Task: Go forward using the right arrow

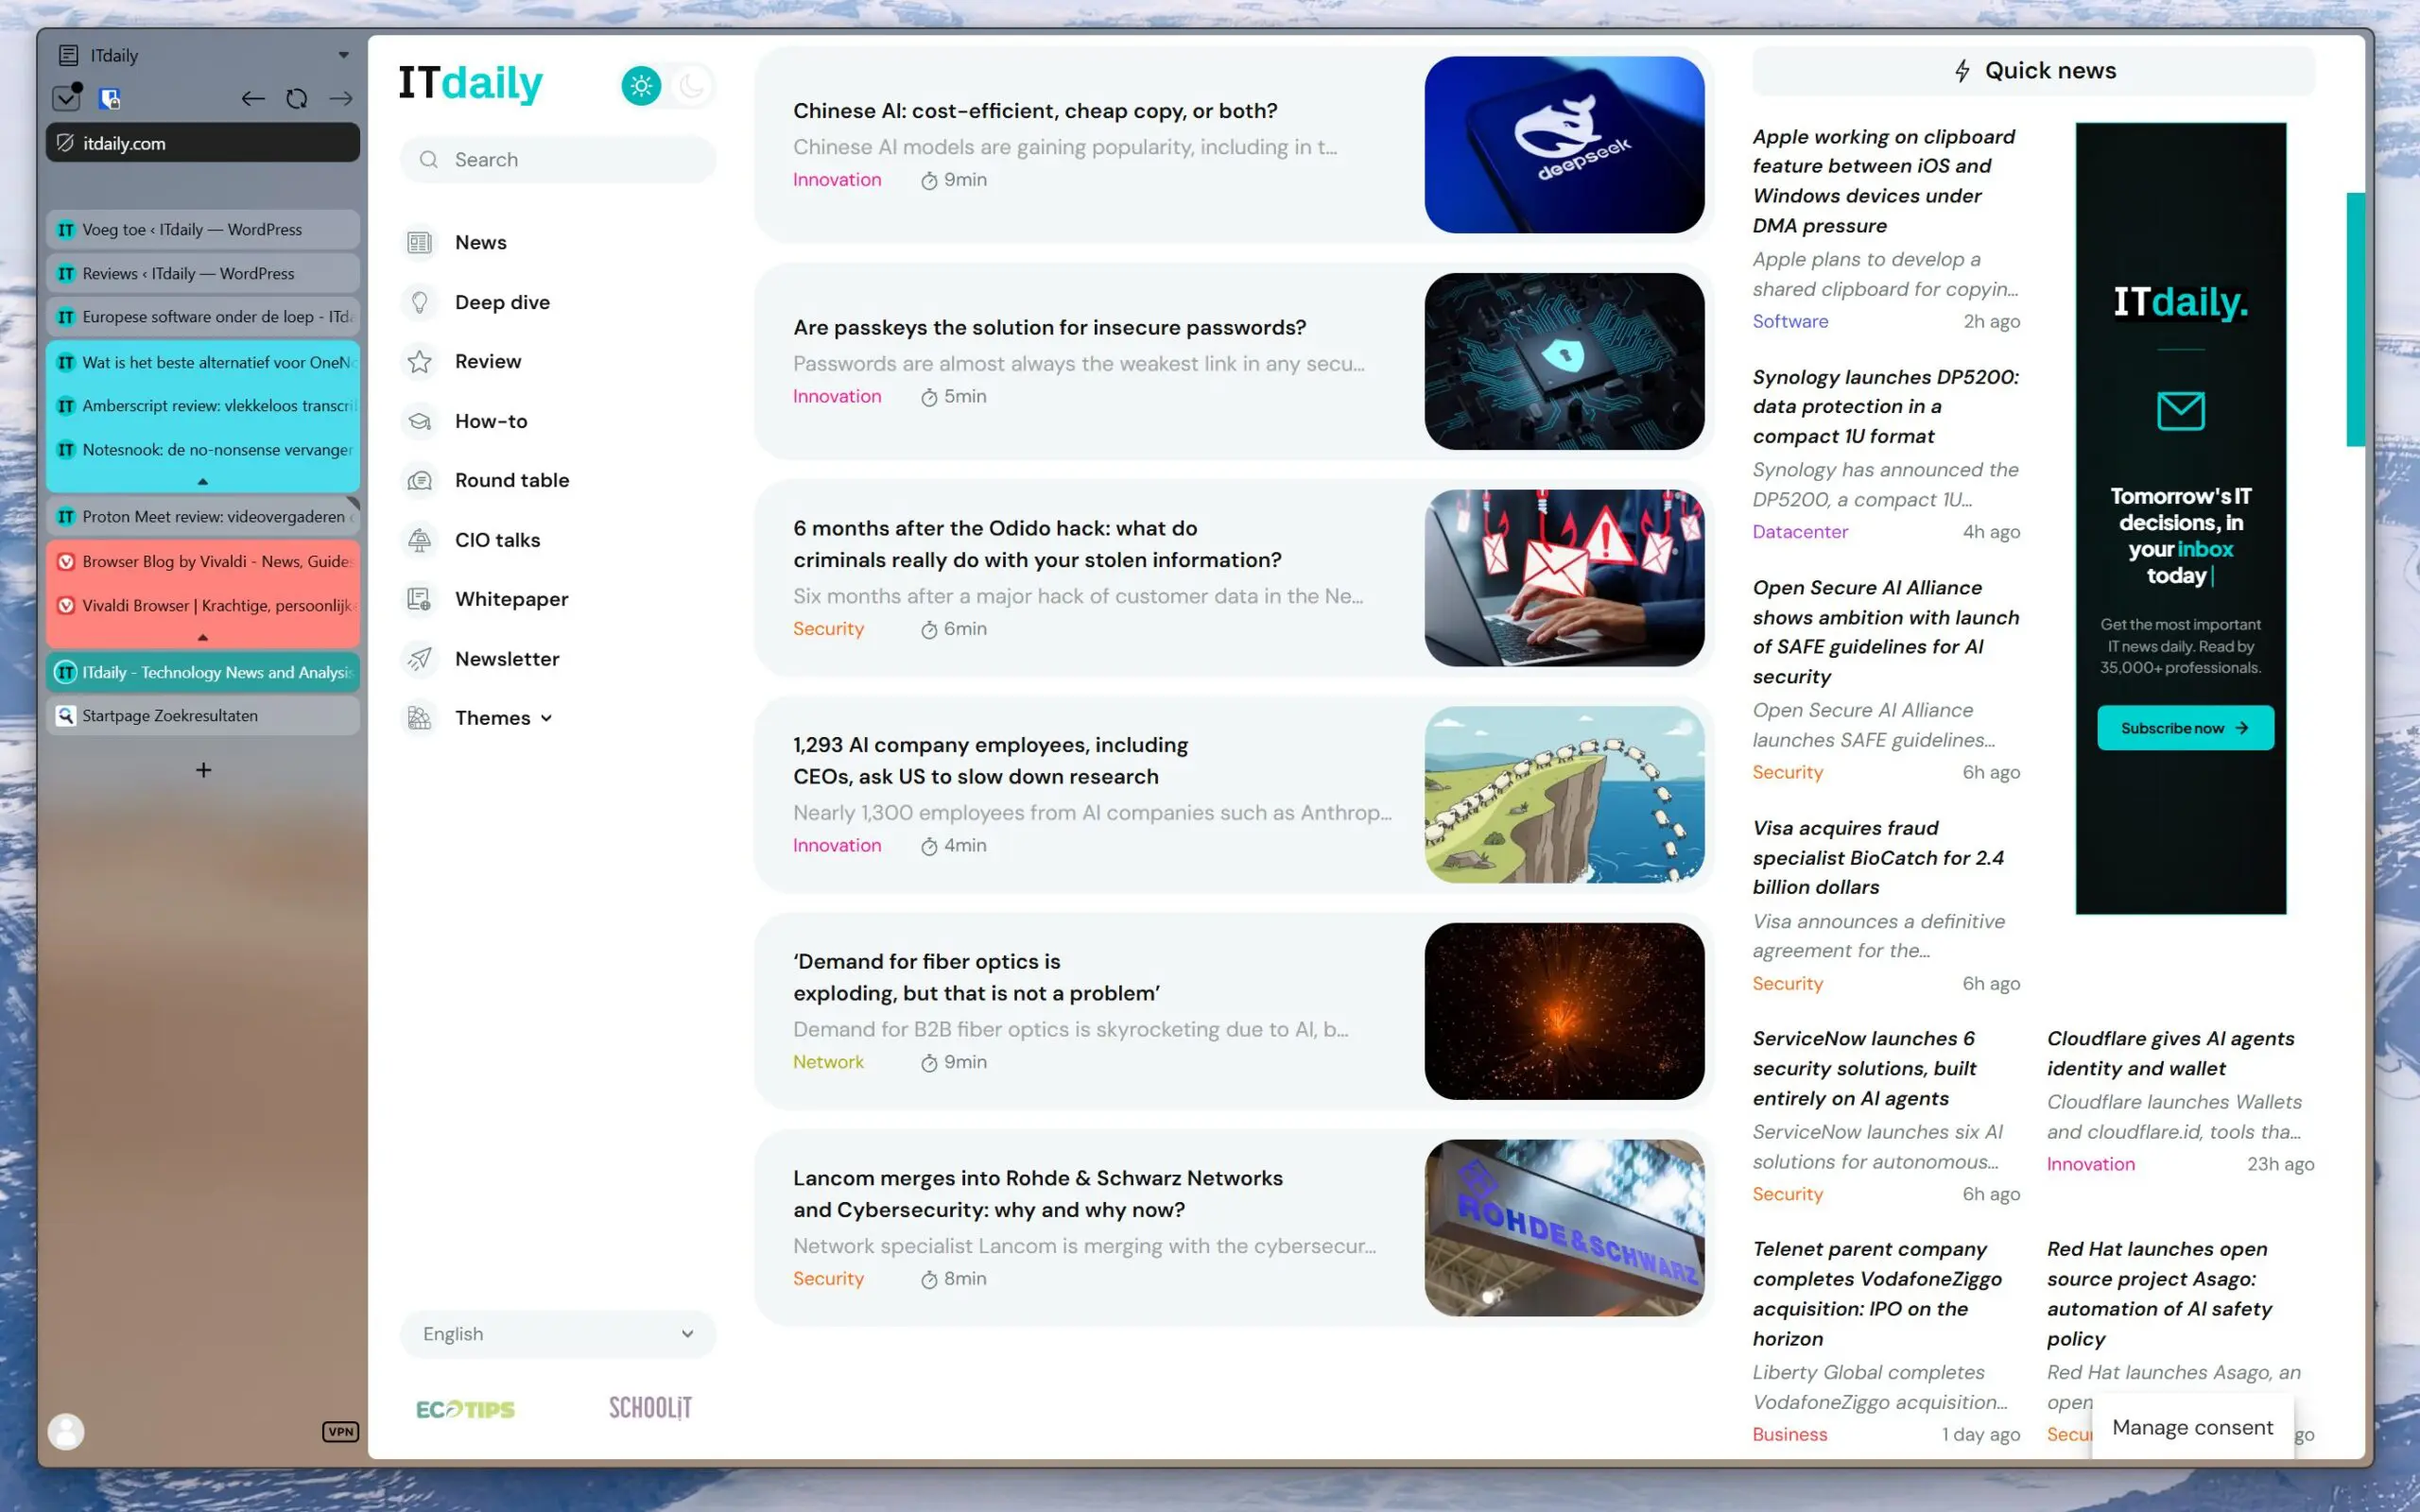Action: tap(341, 98)
